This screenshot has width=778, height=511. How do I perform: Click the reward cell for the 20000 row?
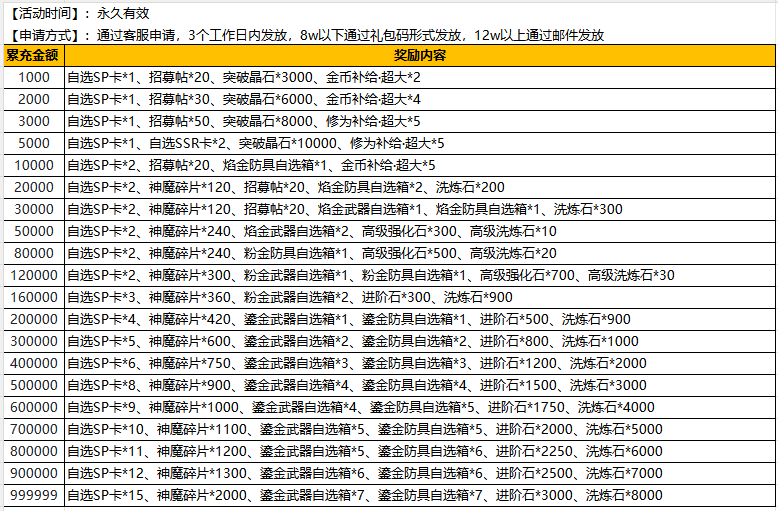point(419,187)
